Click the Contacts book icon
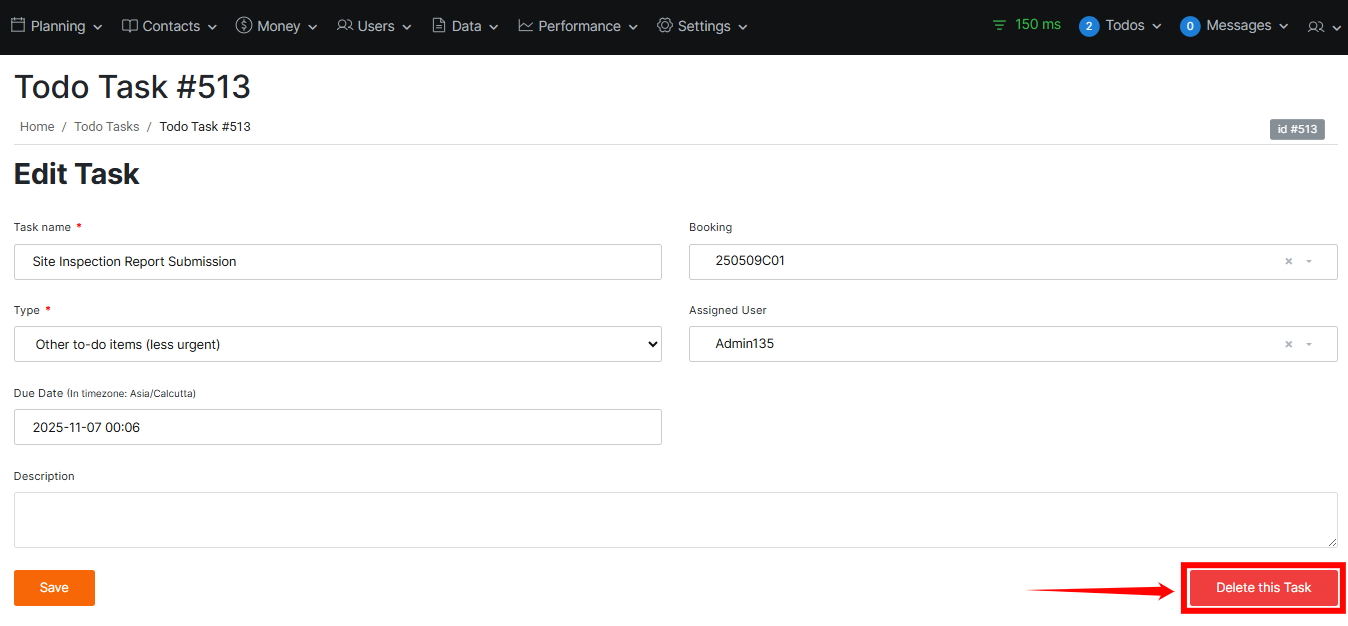The width and height of the screenshot is (1348, 626). tap(130, 26)
